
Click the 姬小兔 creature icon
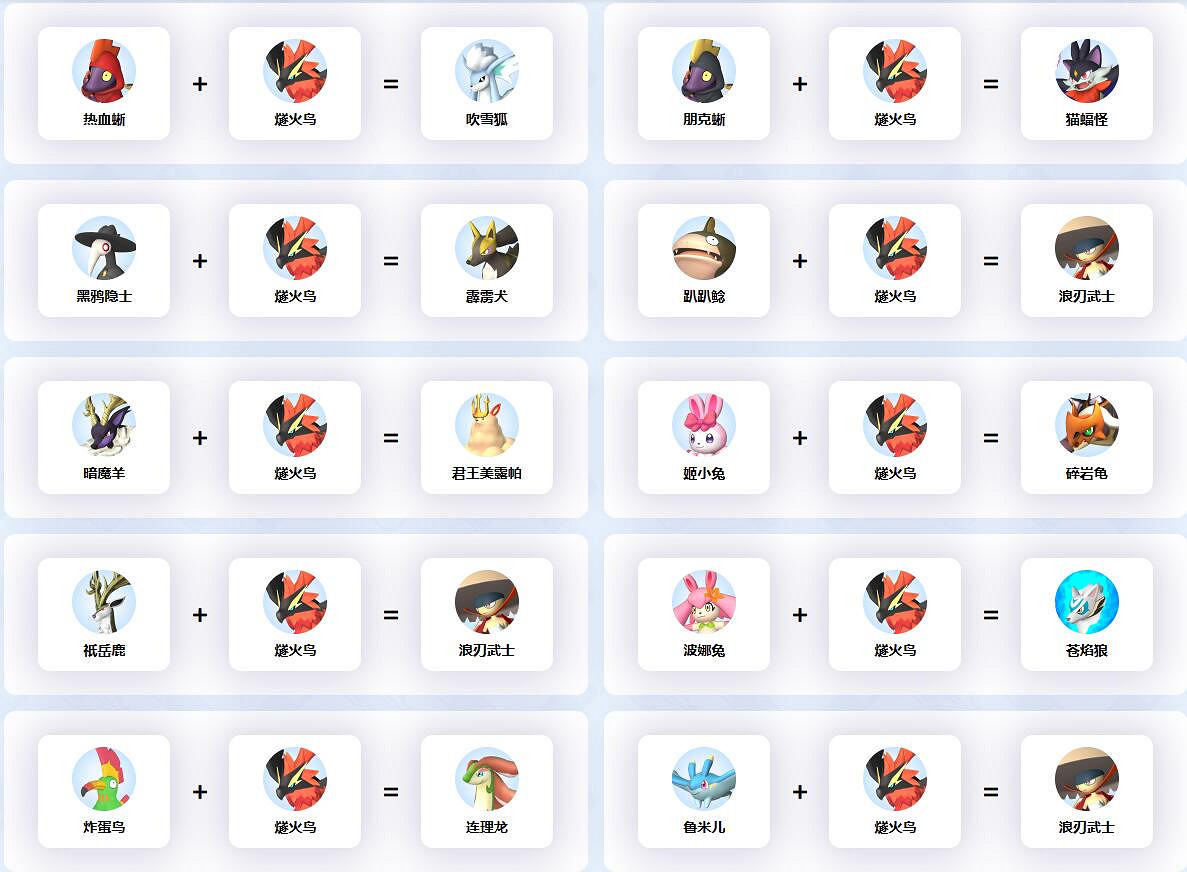pyautogui.click(x=704, y=425)
